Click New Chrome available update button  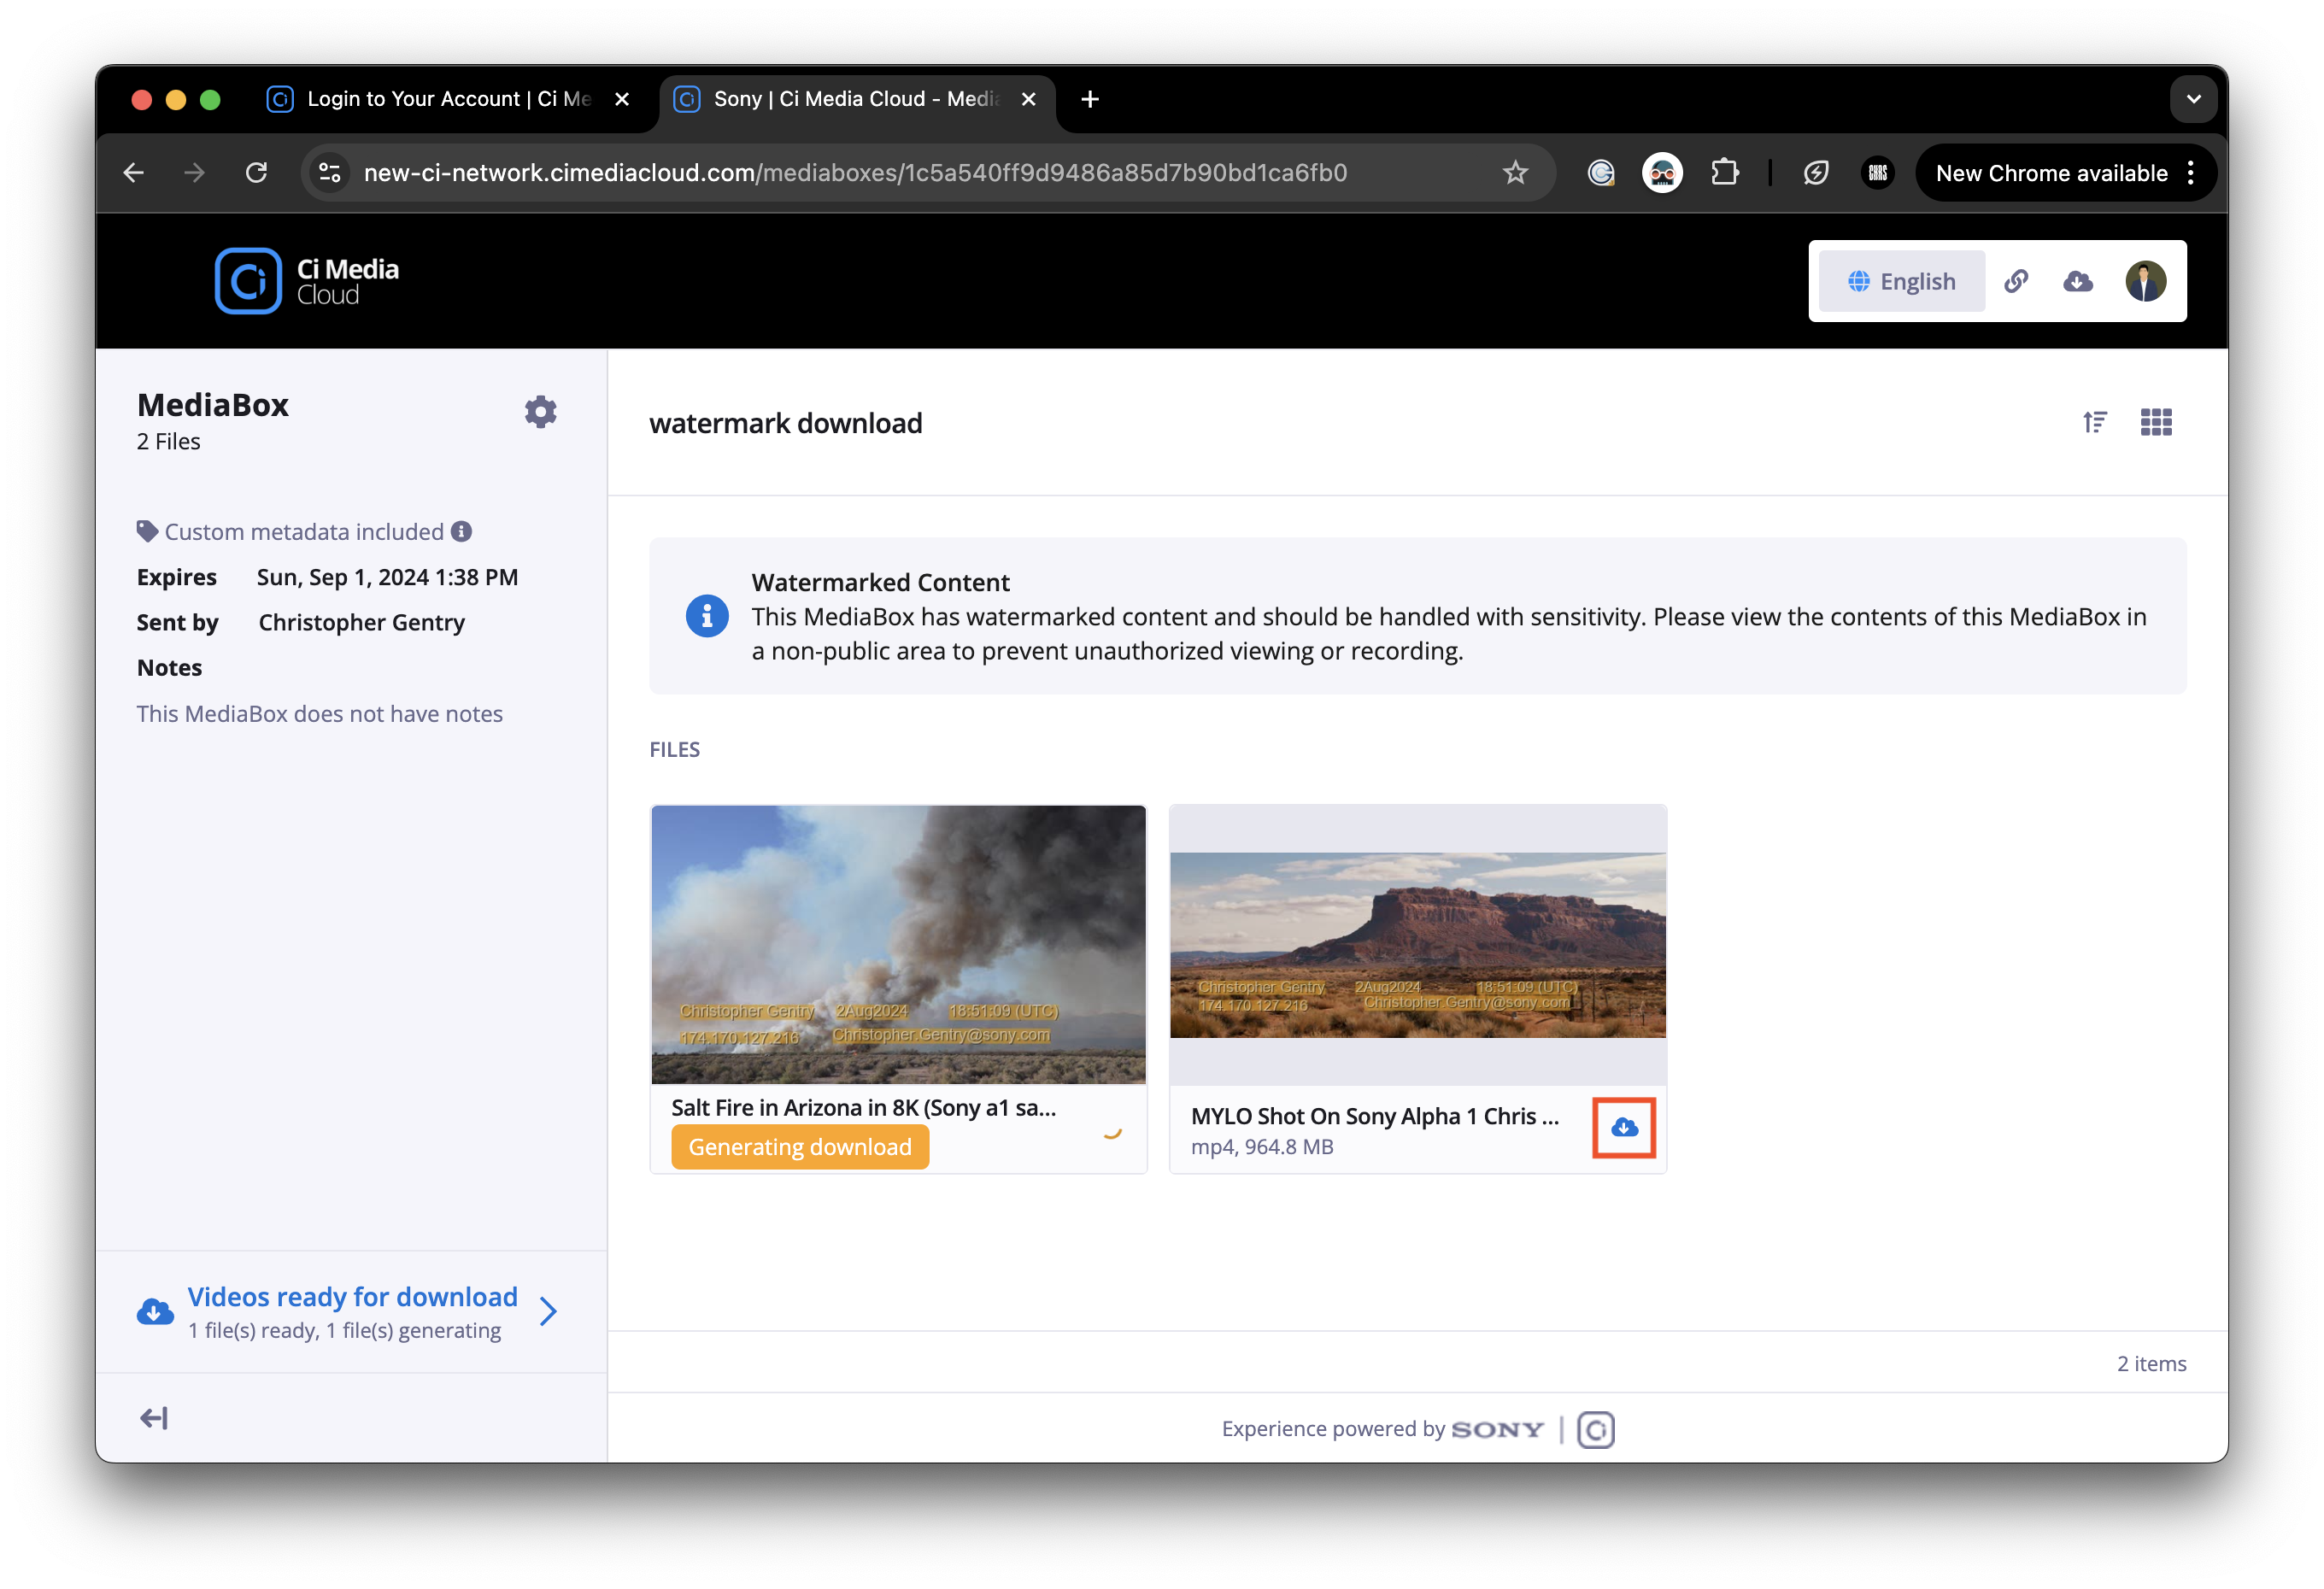(x=2051, y=173)
